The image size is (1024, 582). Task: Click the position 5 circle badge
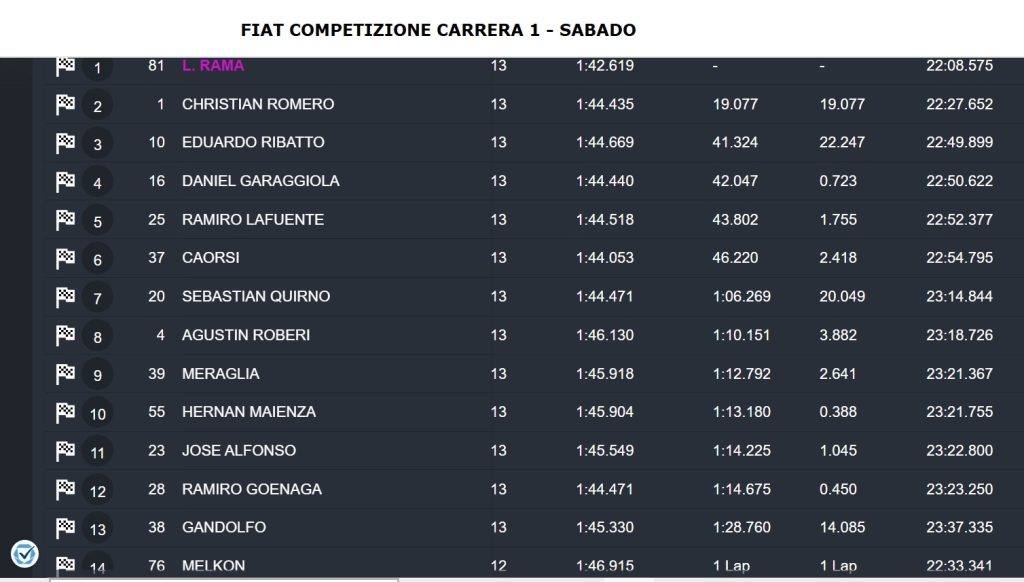click(97, 222)
